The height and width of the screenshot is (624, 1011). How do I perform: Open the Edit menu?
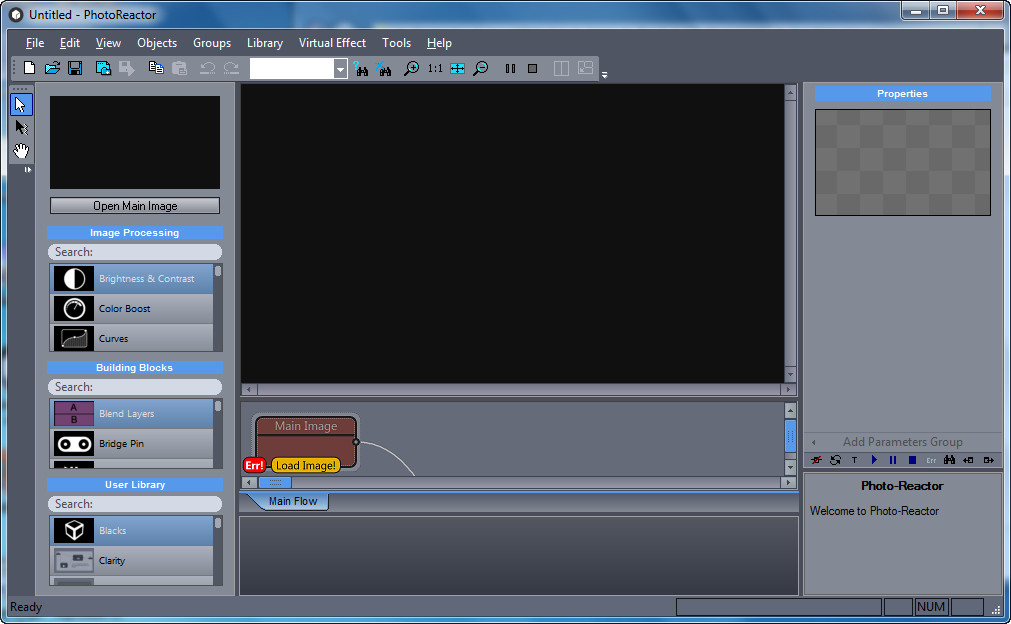70,43
